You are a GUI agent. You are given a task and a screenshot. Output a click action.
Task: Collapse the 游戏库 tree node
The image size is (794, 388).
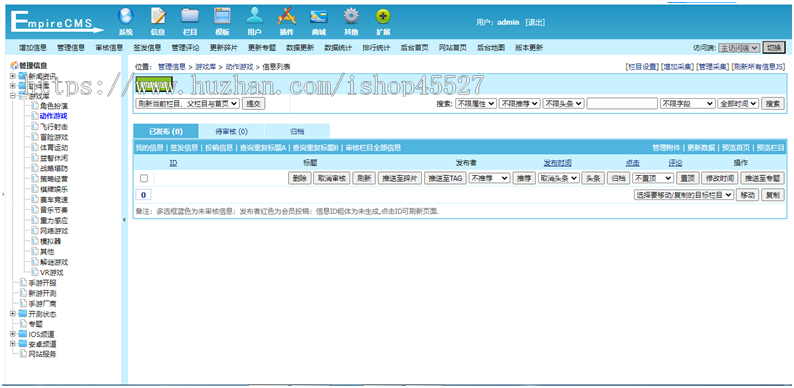click(x=13, y=96)
